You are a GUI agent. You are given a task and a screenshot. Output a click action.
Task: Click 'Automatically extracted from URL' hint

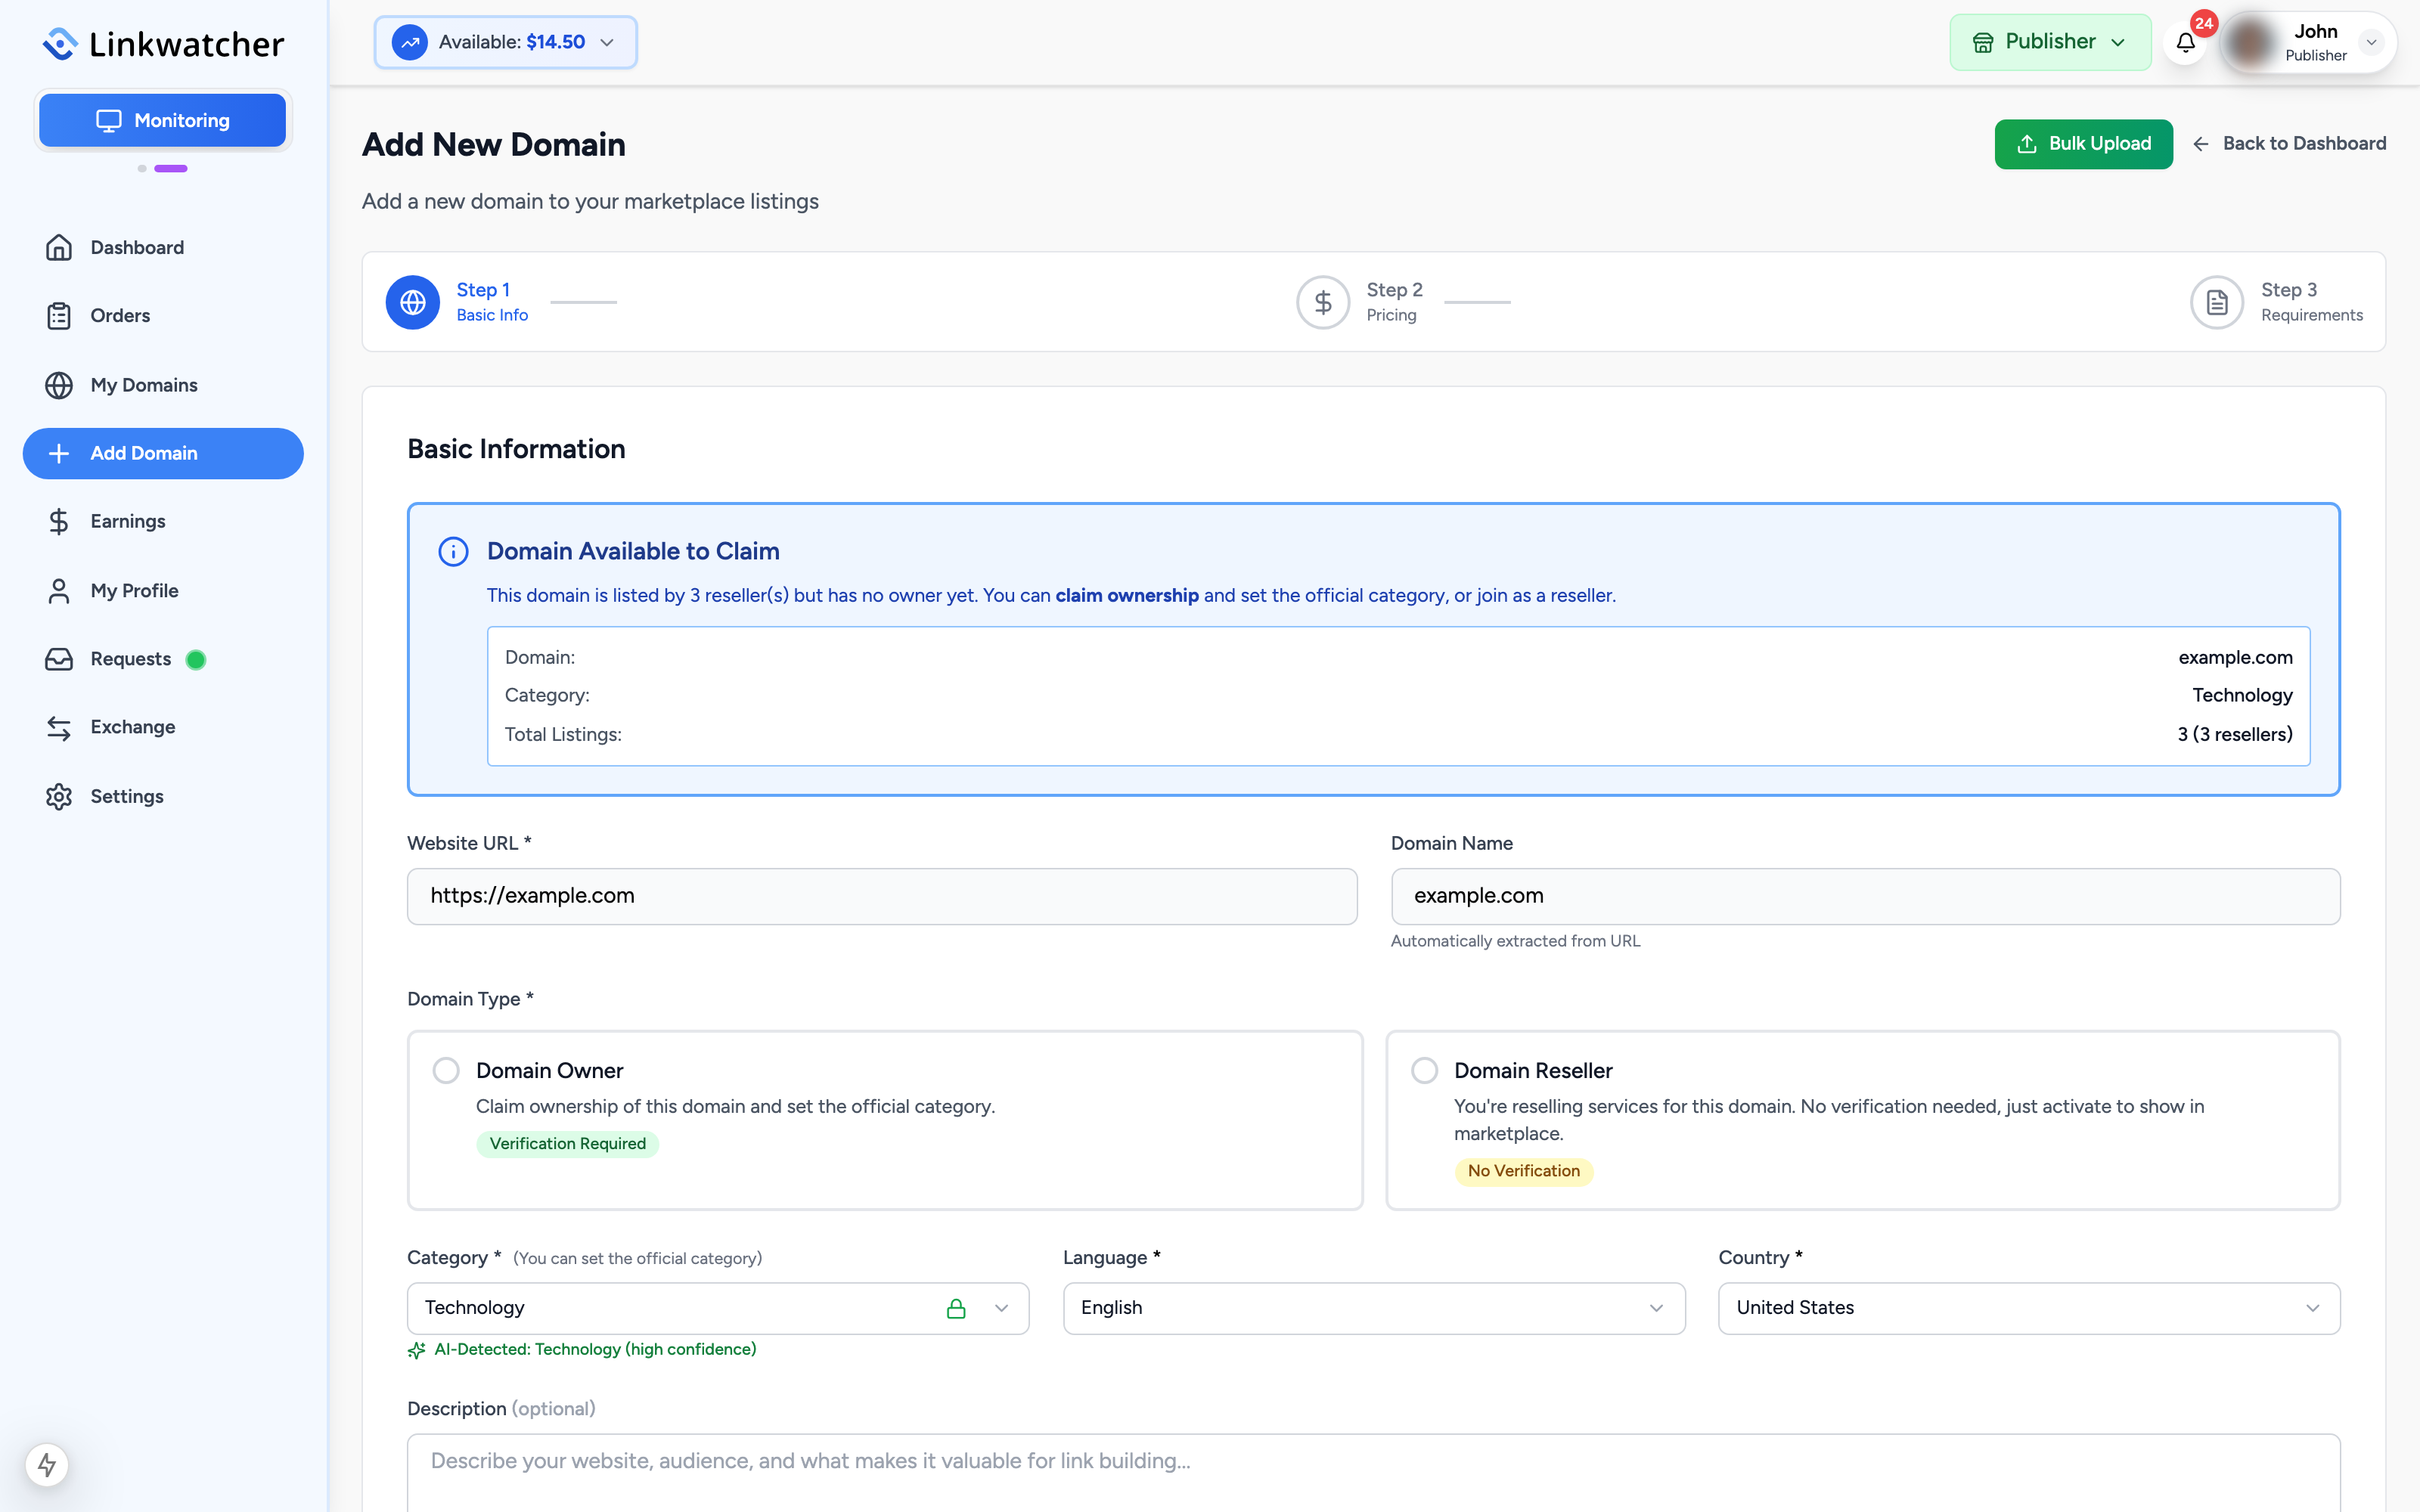(1515, 941)
